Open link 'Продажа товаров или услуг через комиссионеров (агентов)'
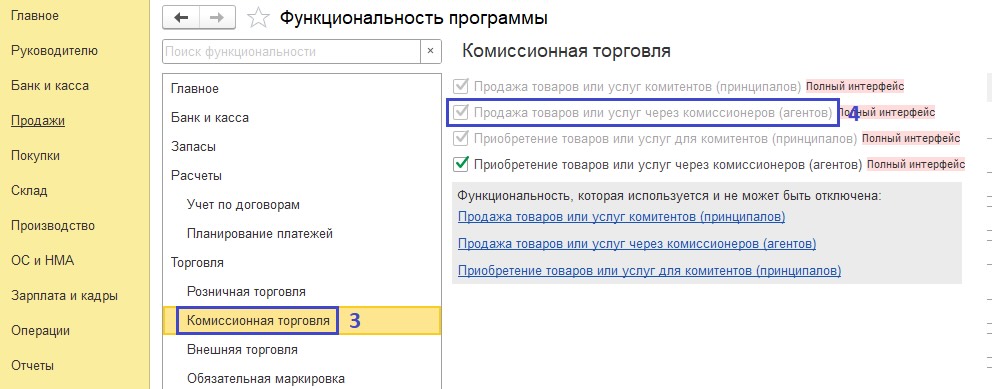Image resolution: width=992 pixels, height=389 pixels. click(x=636, y=244)
